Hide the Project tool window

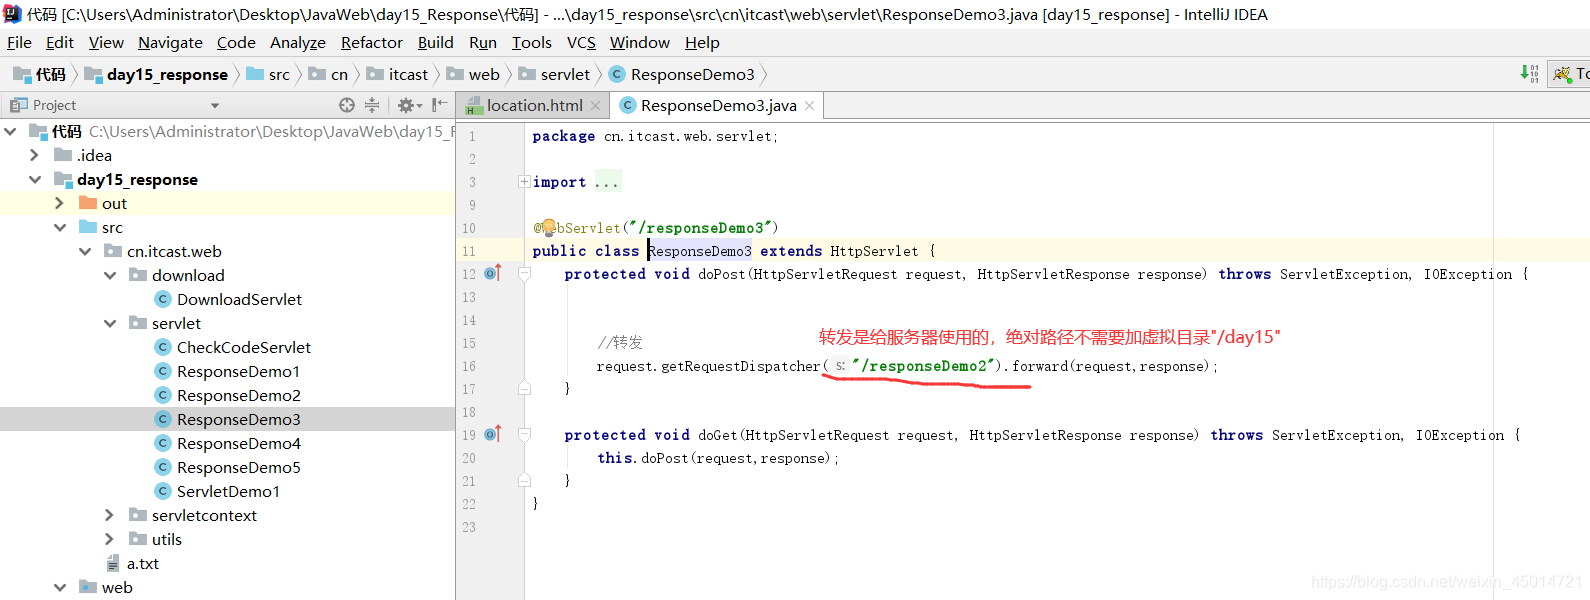pos(439,105)
